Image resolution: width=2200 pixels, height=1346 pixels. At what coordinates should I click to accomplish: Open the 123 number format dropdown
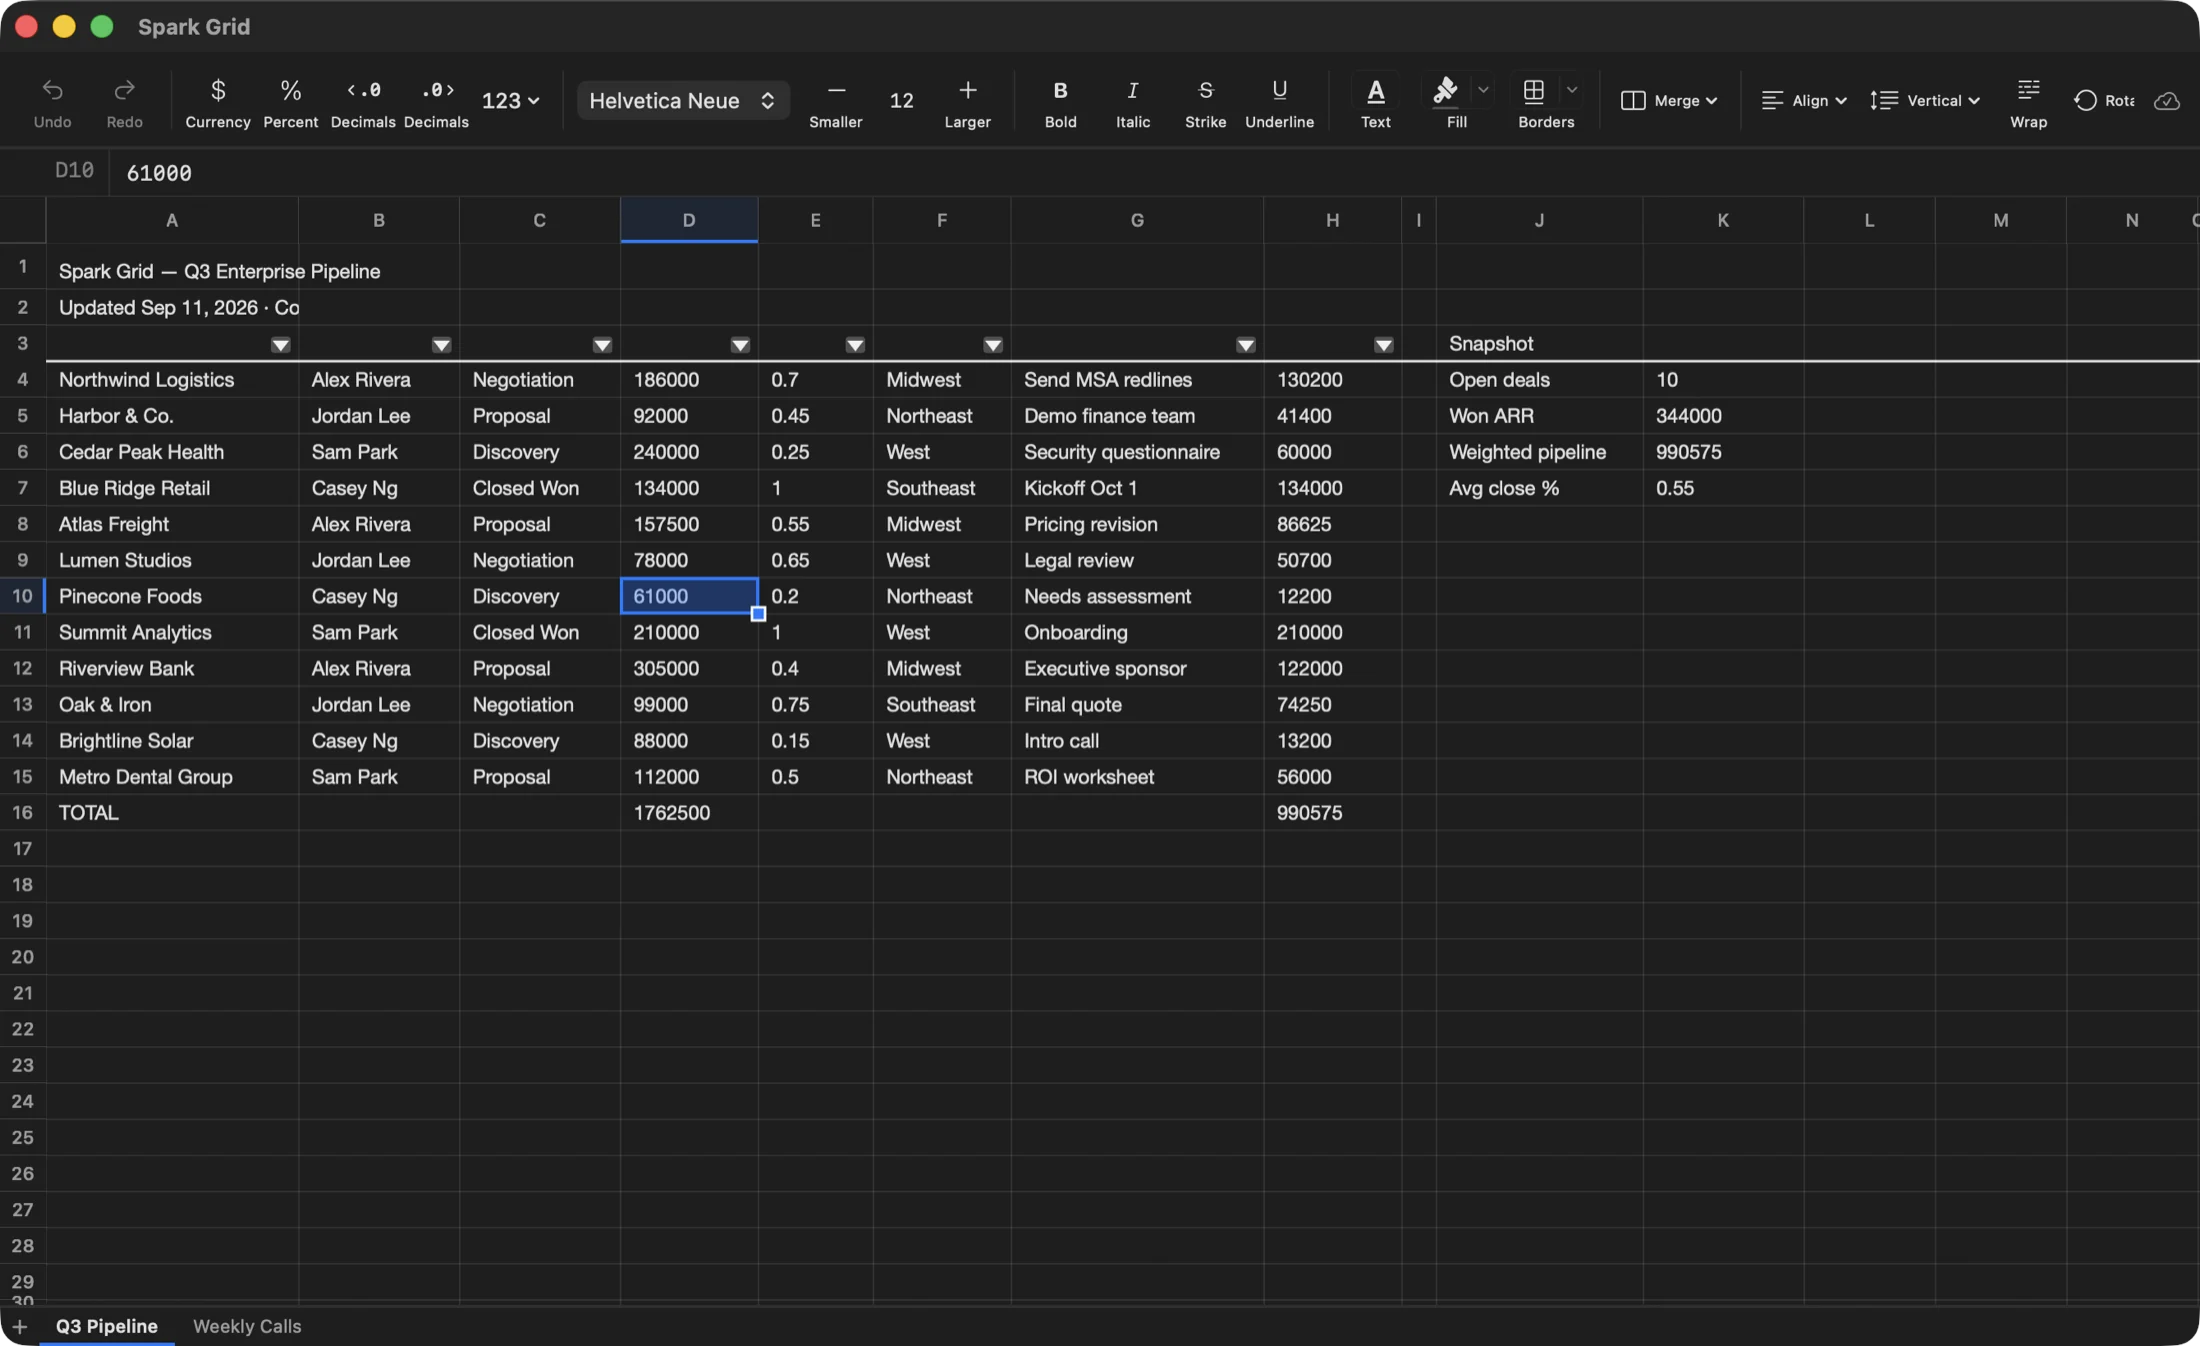click(510, 101)
